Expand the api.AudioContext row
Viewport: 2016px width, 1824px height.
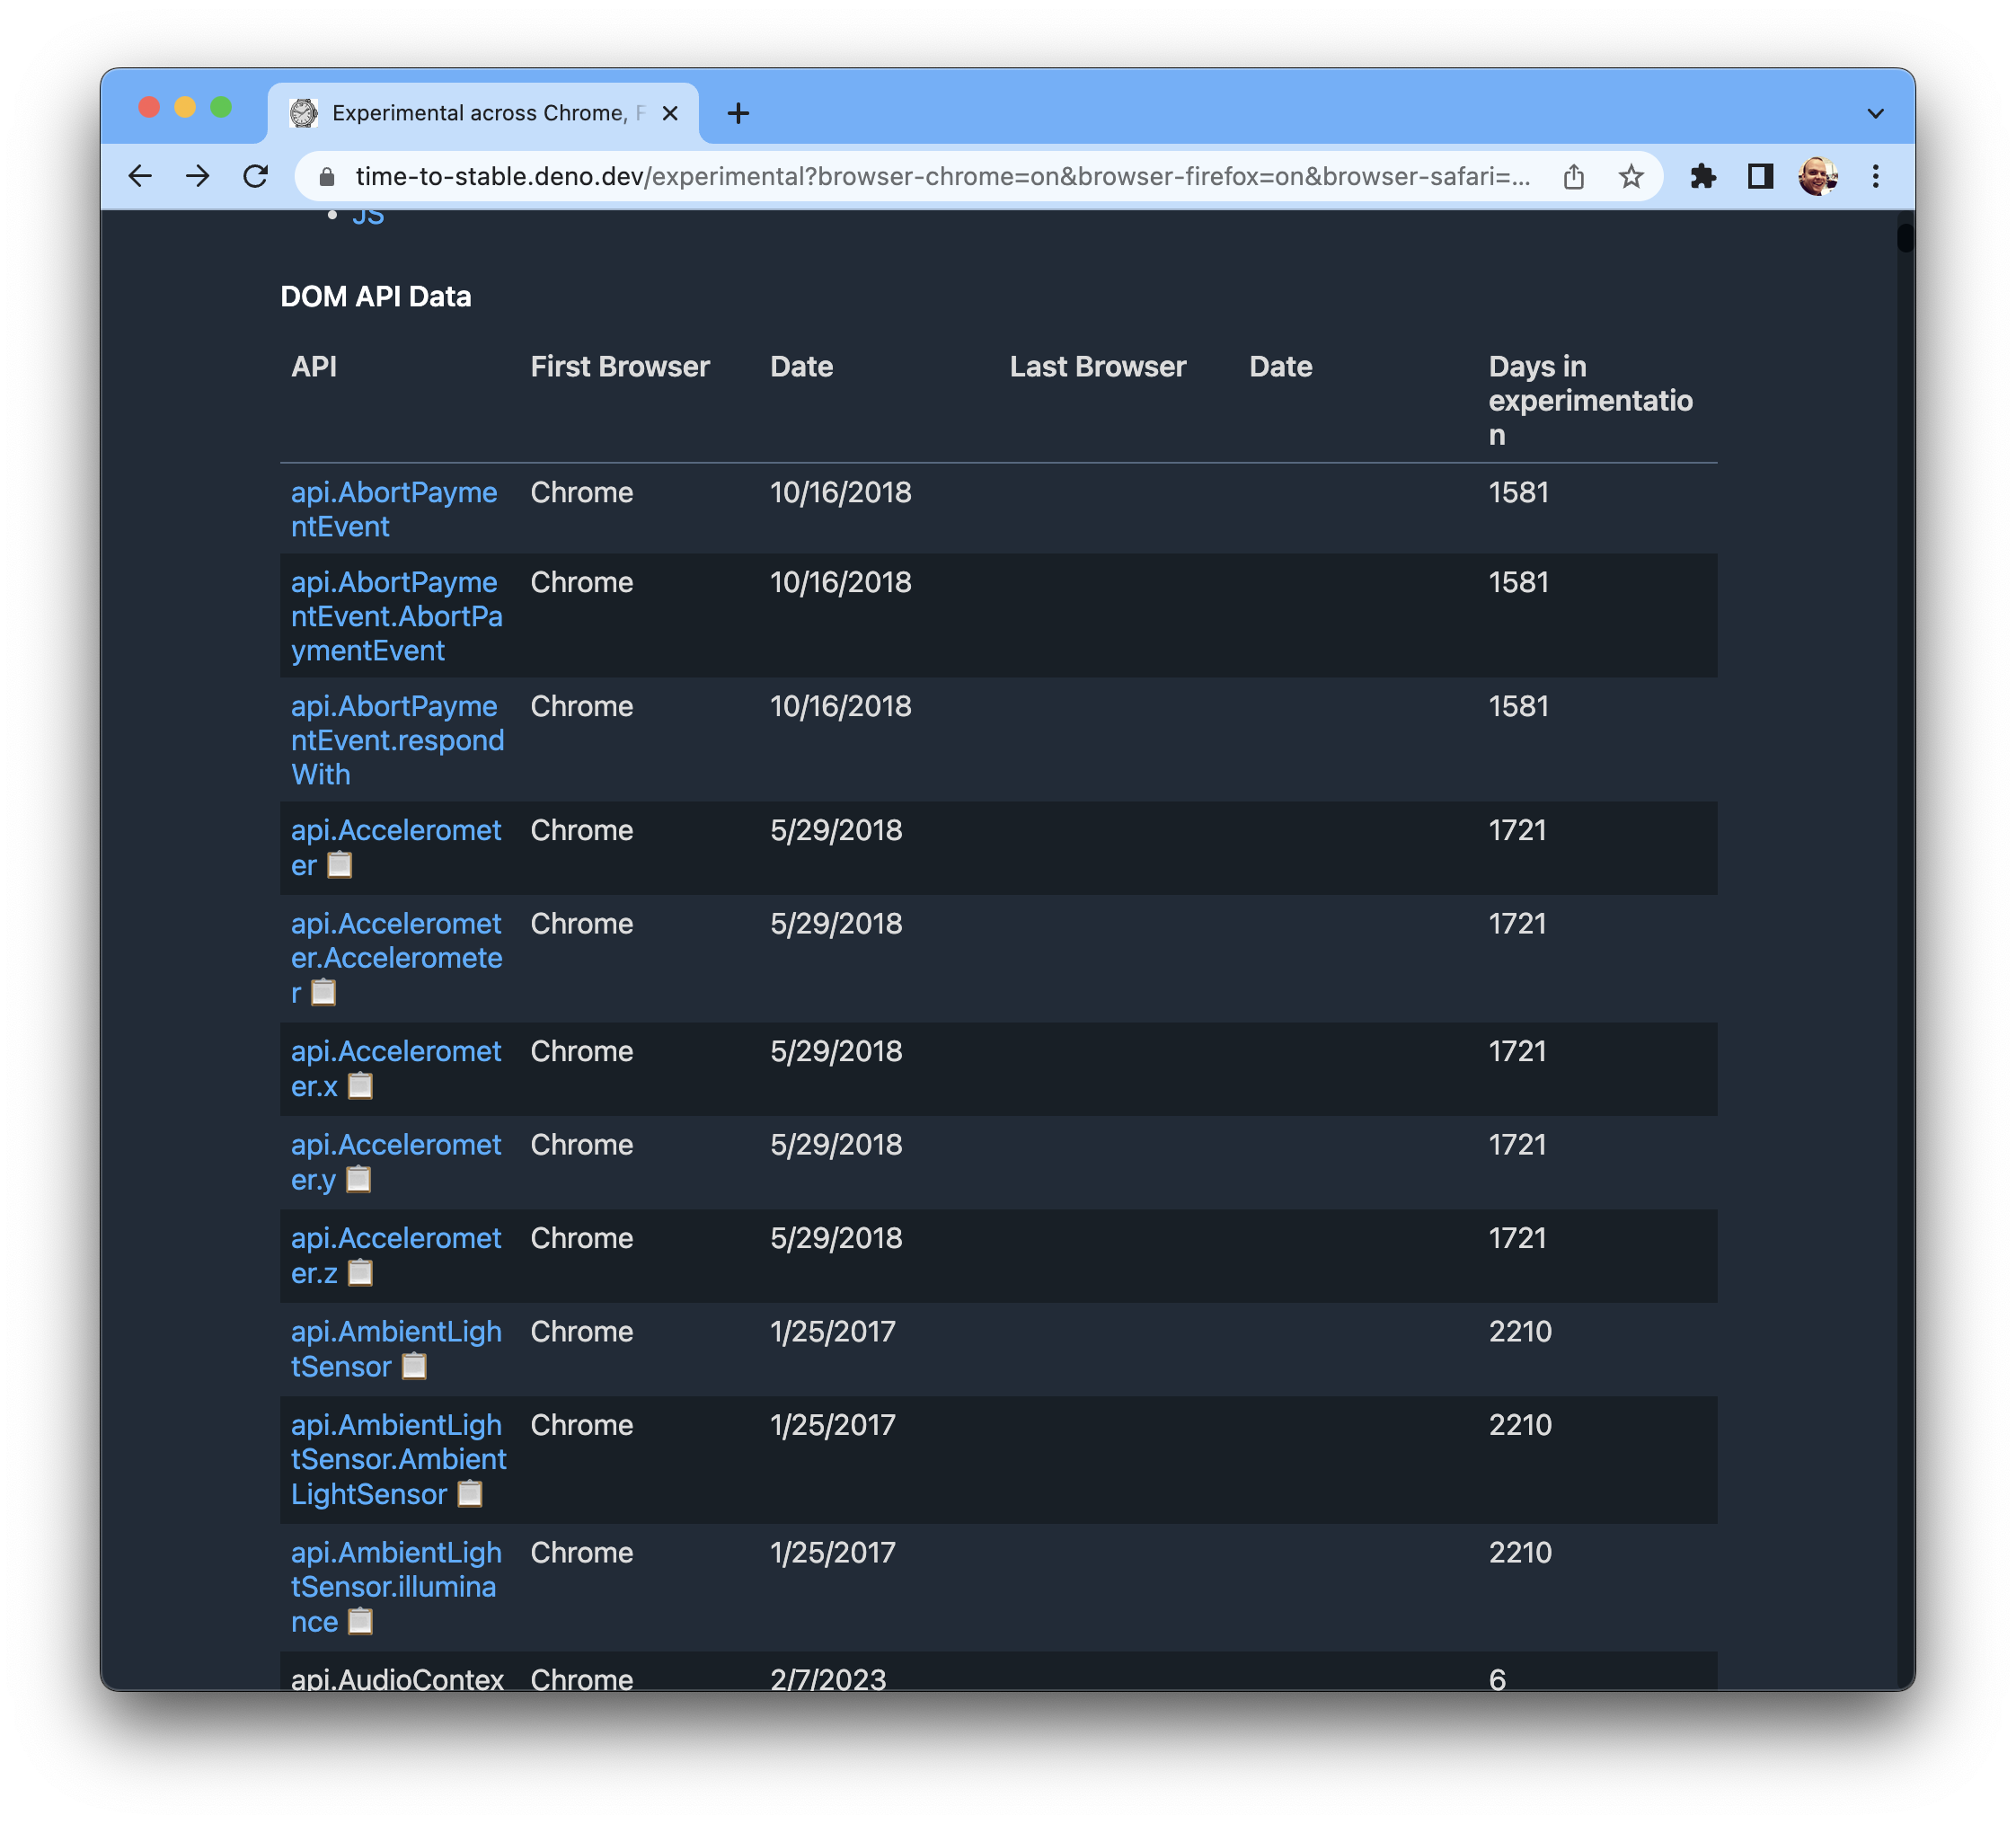pos(397,1678)
